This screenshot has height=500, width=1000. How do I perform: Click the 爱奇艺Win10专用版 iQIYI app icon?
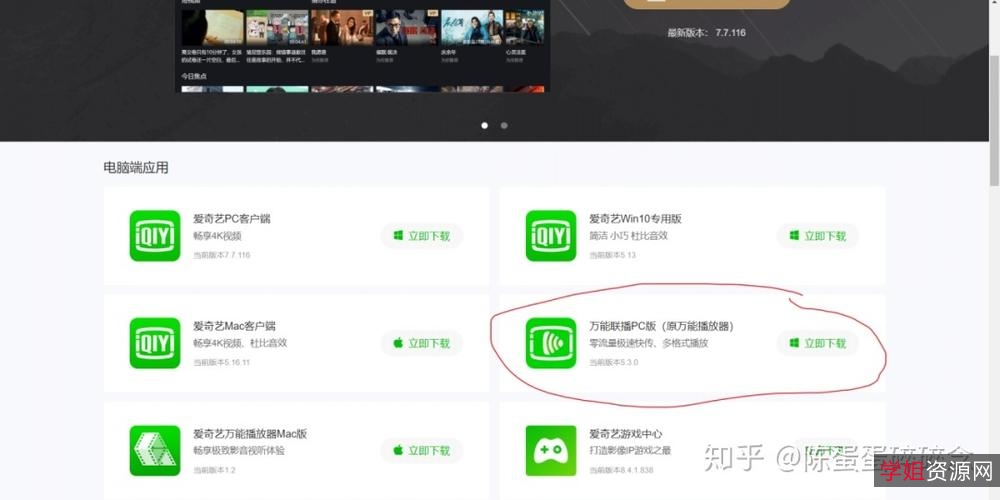pyautogui.click(x=551, y=236)
